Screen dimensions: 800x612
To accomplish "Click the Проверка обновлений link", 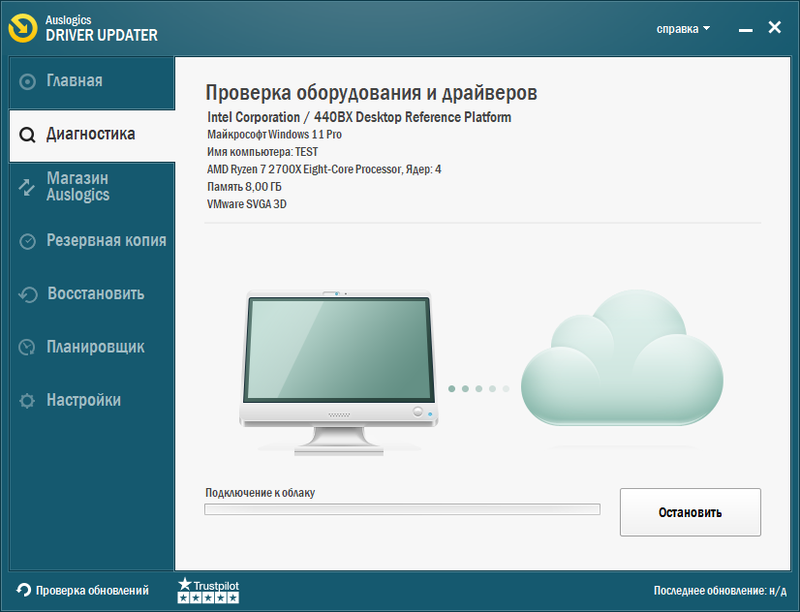I will [x=92, y=591].
